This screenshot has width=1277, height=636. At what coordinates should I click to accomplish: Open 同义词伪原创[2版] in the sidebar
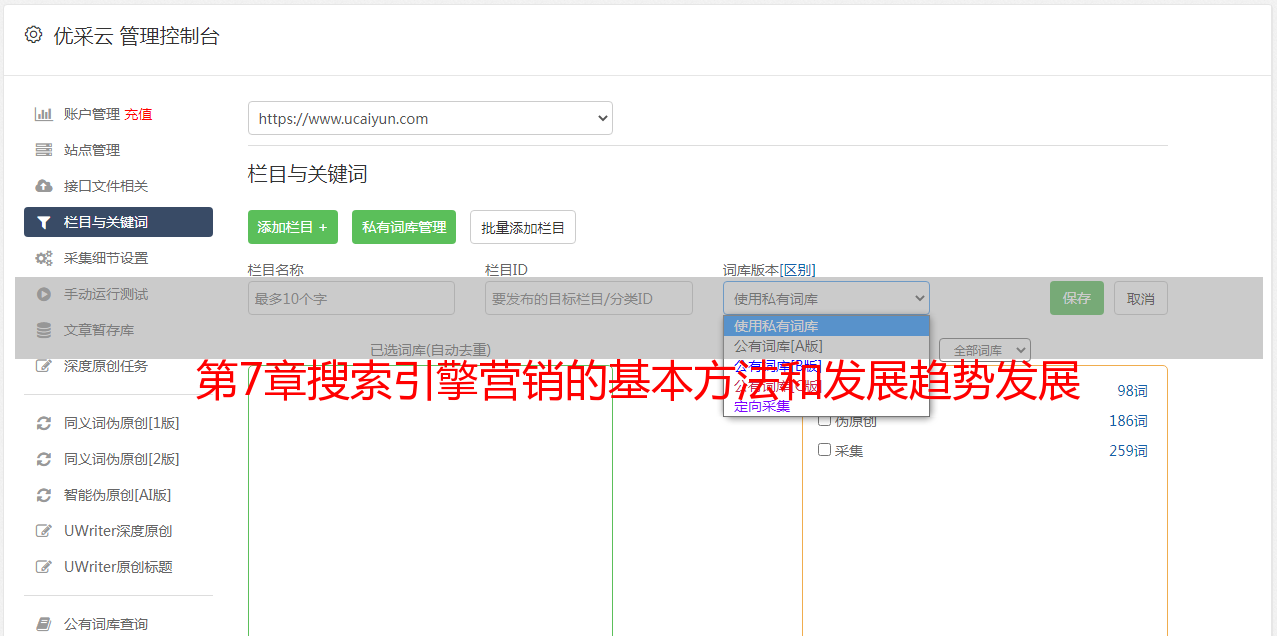click(x=122, y=459)
